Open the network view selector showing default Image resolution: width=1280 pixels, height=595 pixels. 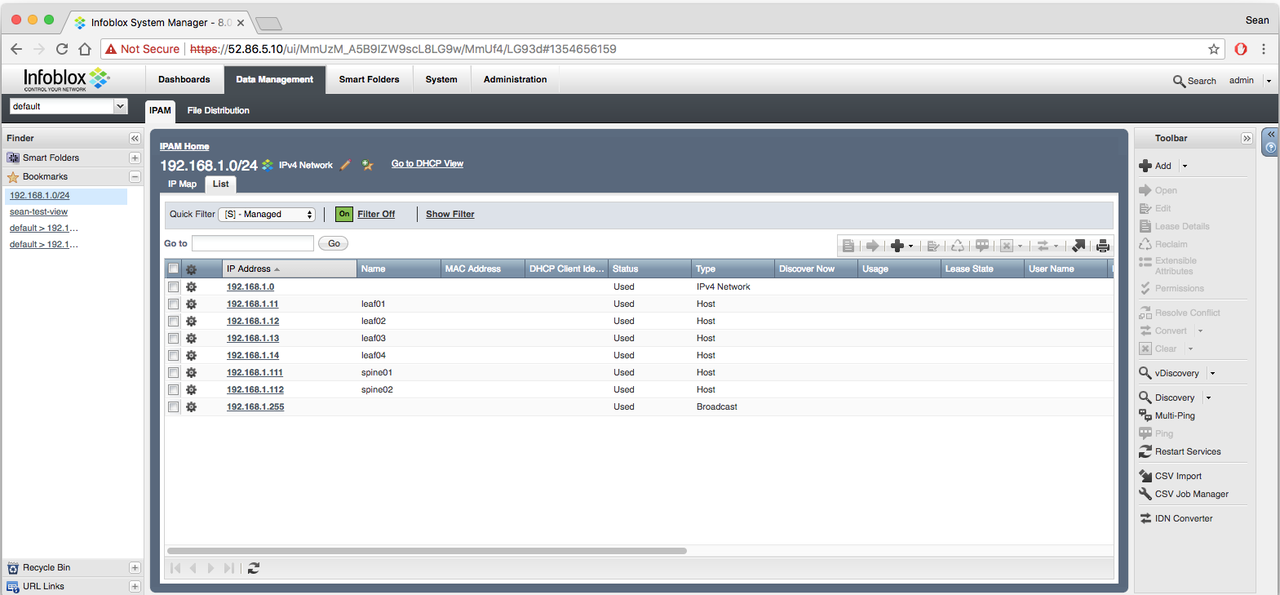[x=66, y=106]
